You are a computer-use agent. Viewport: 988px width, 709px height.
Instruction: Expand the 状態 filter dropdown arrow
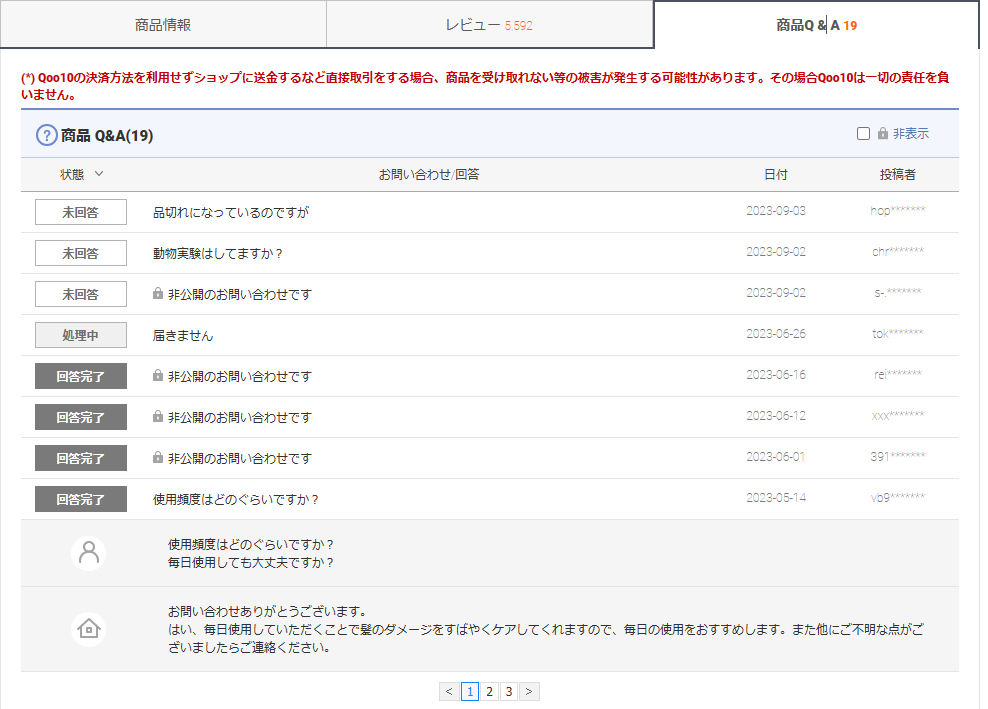pos(98,174)
